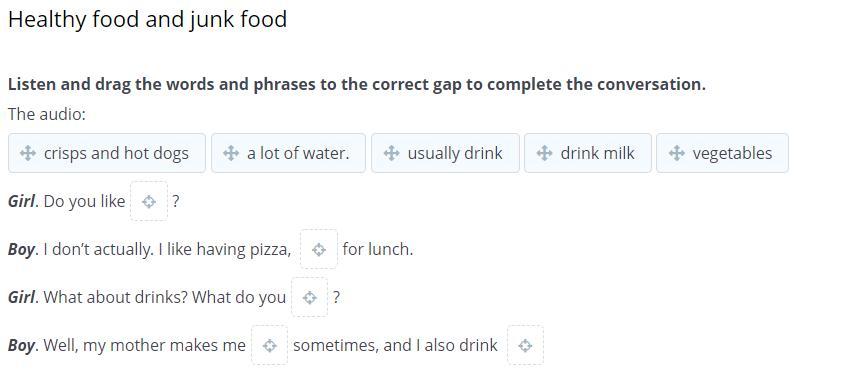The height and width of the screenshot is (384, 848).
Task: Click move icon on 'a lot of water.' chip
Action: 231,154
